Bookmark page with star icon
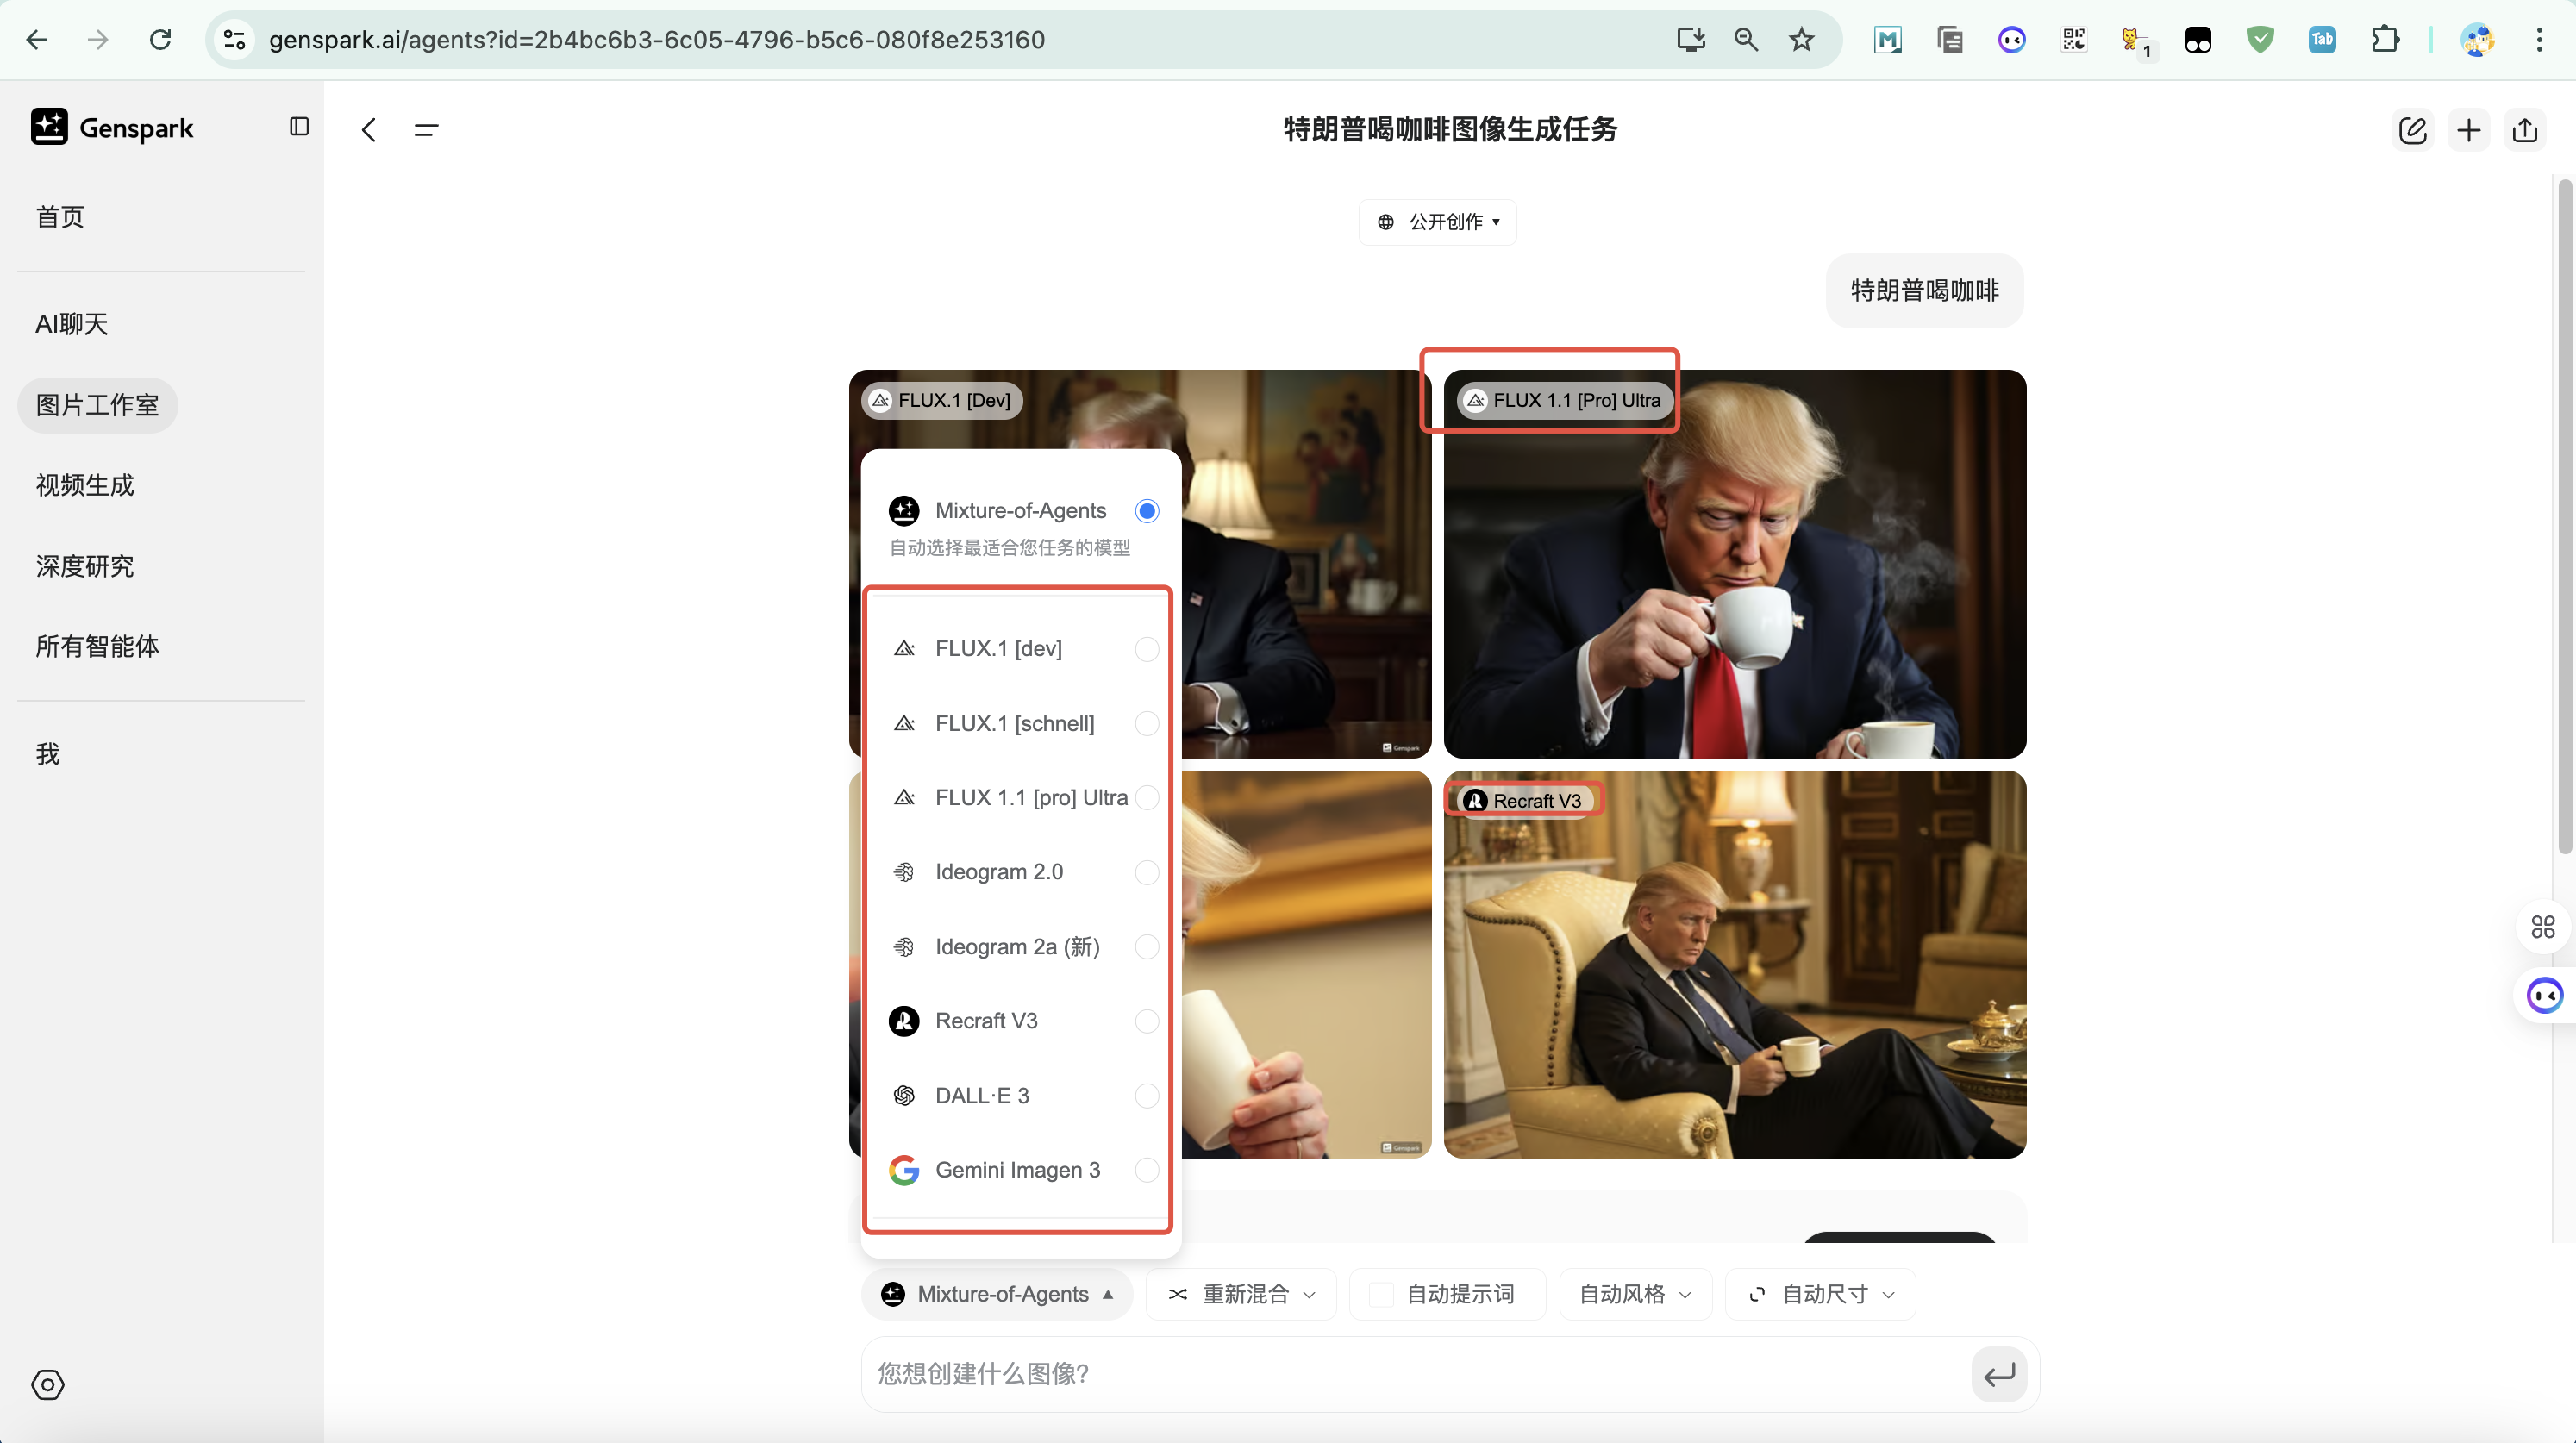 coord(1801,40)
